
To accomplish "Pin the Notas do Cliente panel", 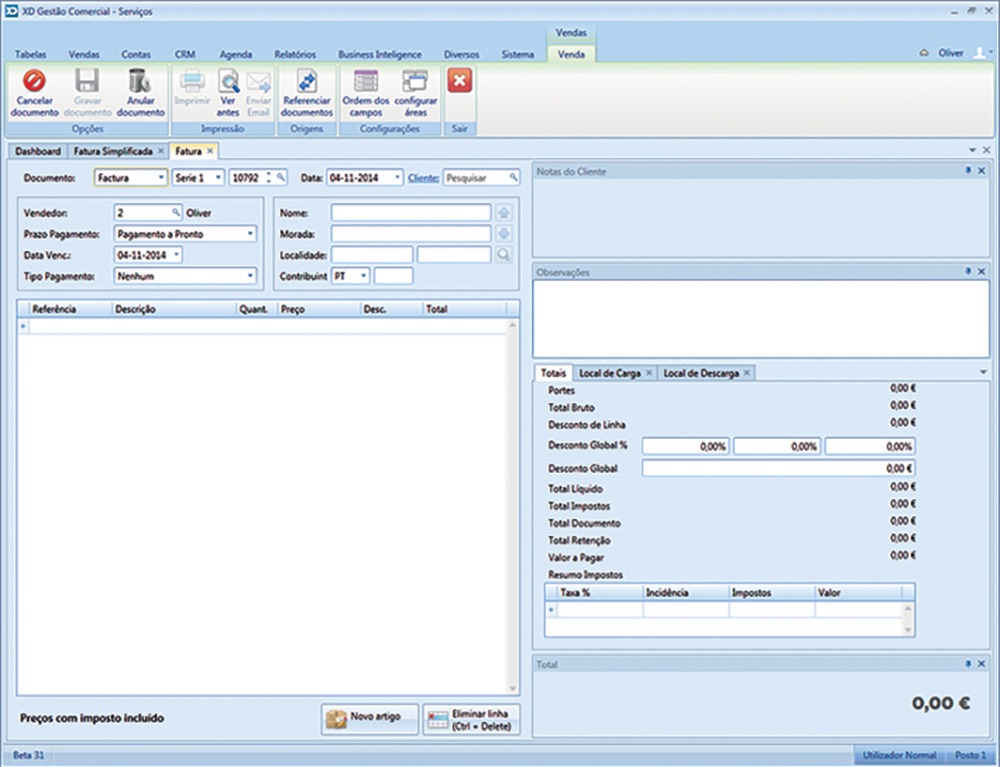I will (x=968, y=172).
